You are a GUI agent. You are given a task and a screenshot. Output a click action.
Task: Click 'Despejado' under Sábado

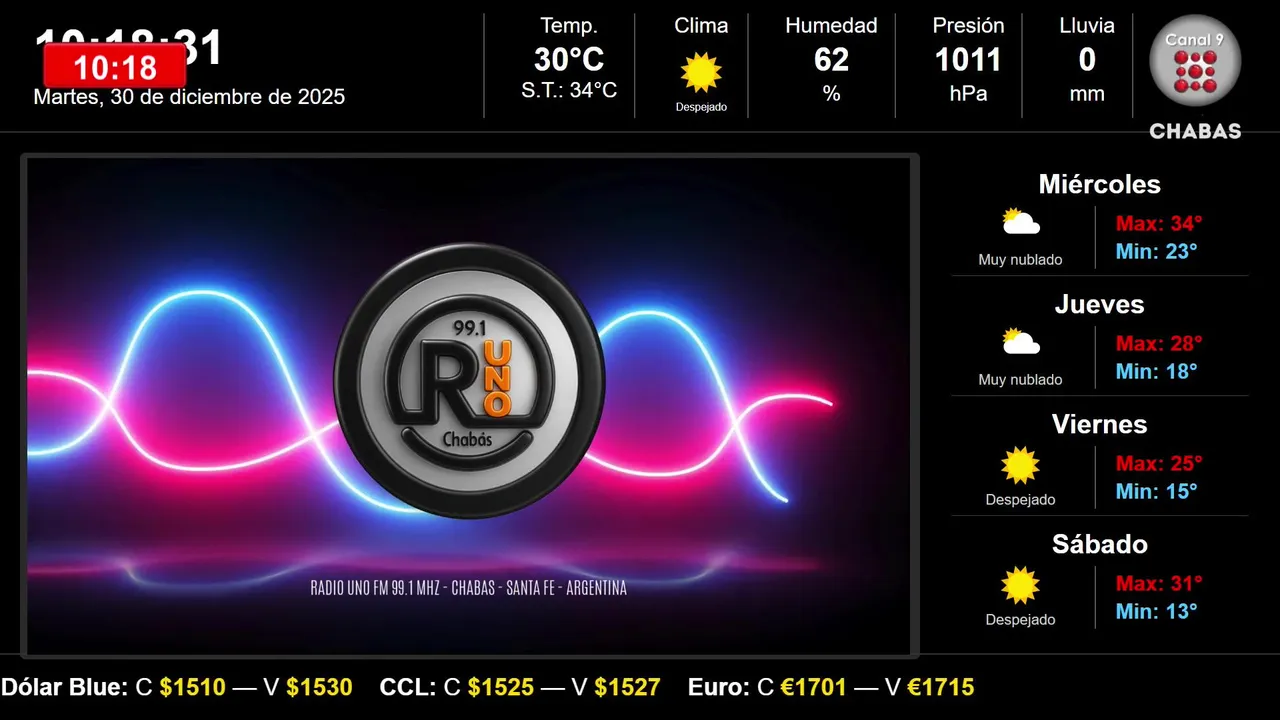pos(1020,620)
